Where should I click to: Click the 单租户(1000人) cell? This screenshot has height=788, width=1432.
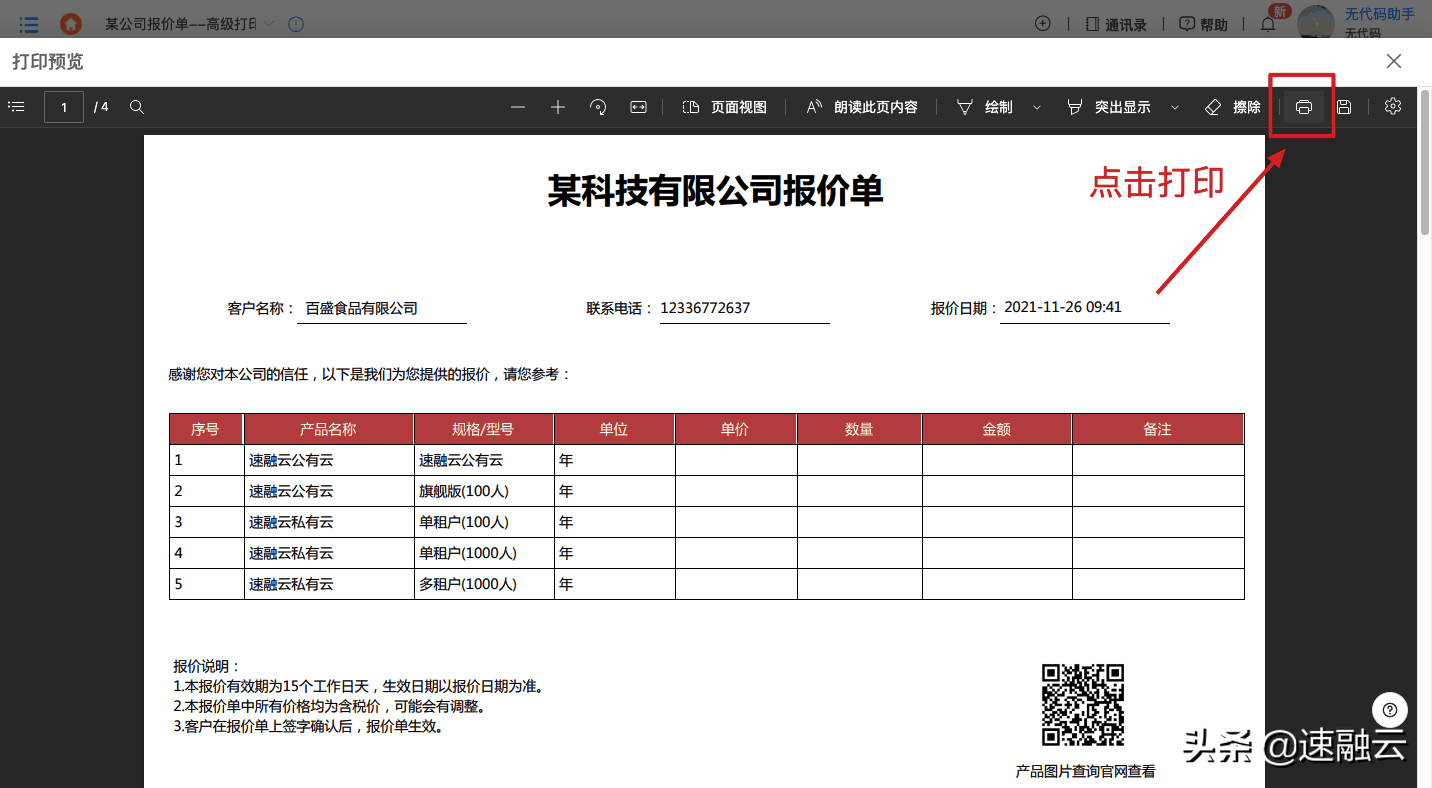[484, 553]
